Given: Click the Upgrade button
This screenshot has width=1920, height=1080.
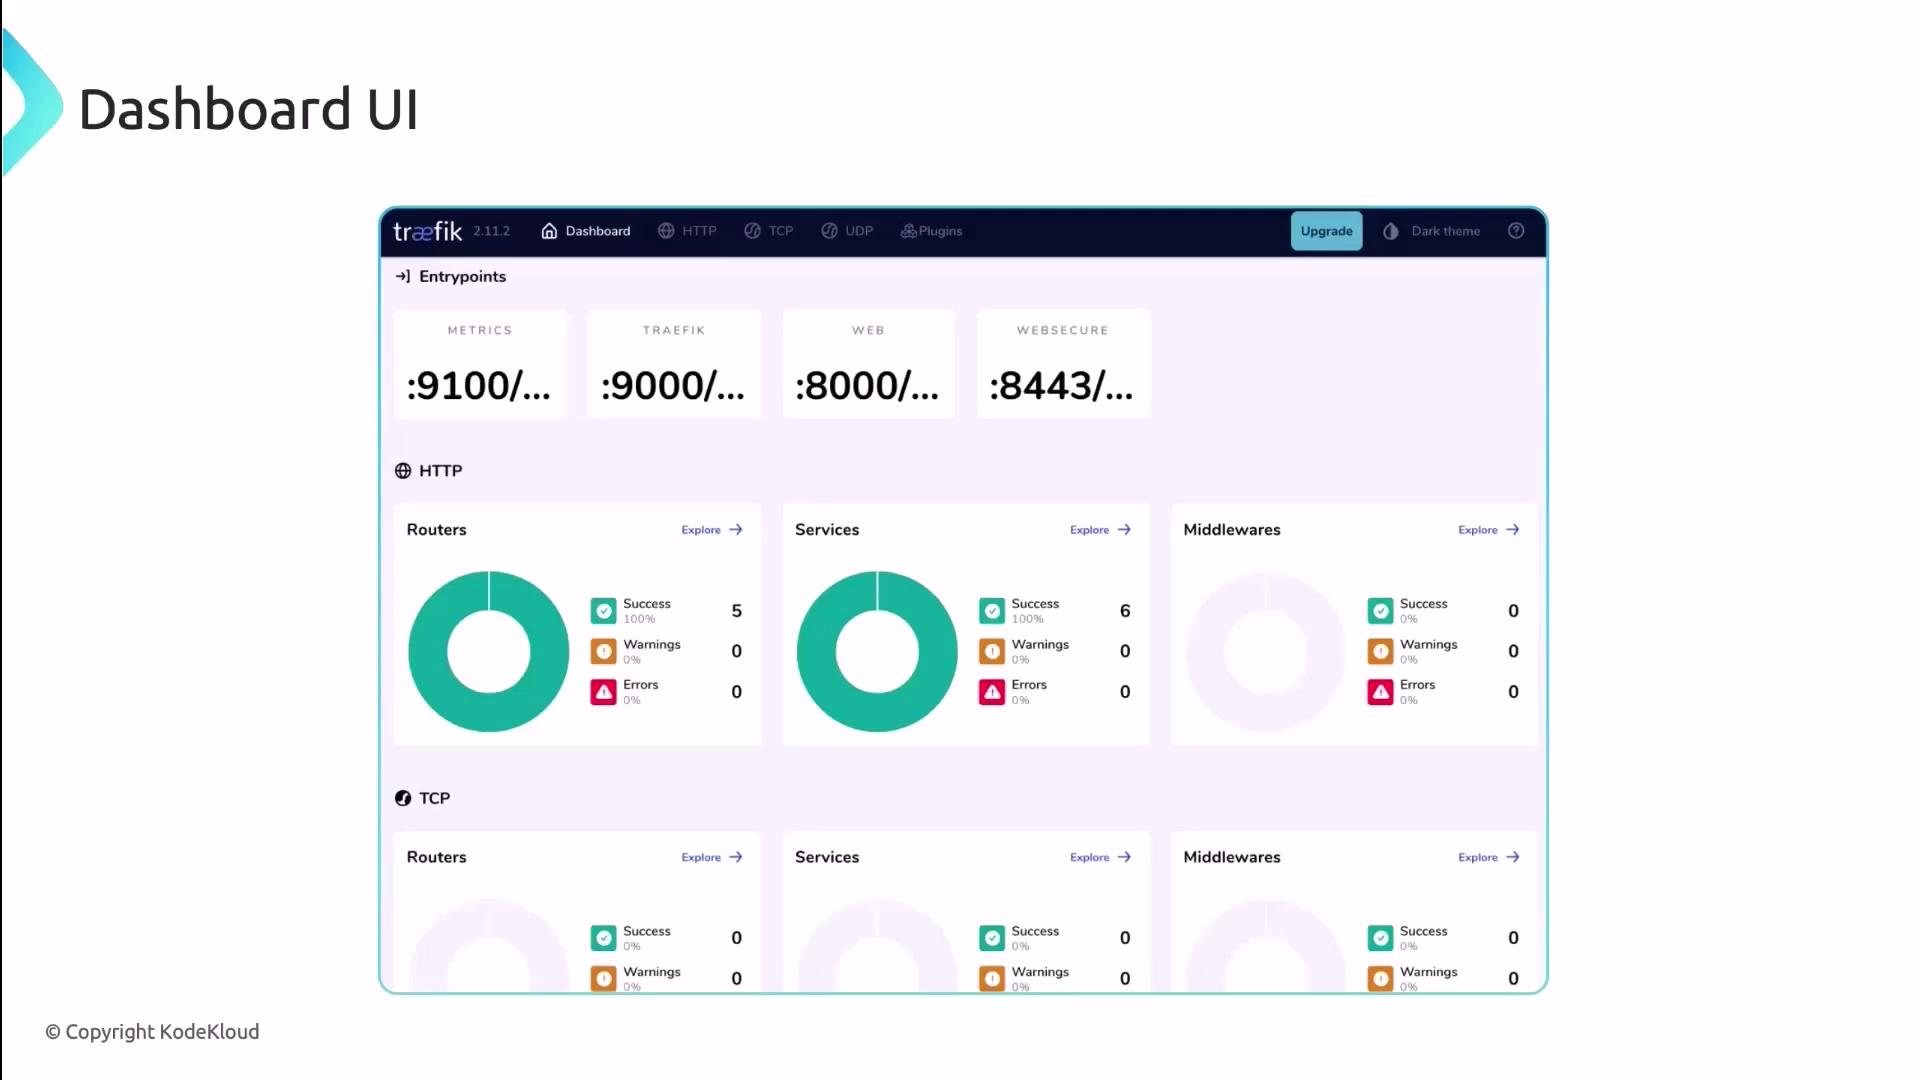Looking at the screenshot, I should [x=1326, y=231].
